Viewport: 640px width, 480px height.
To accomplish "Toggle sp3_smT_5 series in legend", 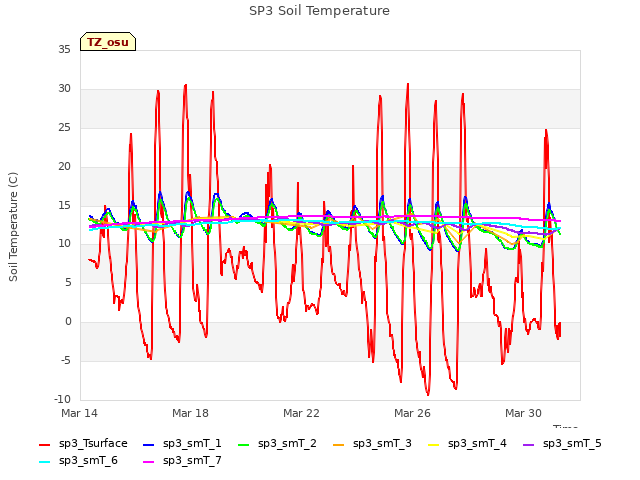I will click(562, 443).
